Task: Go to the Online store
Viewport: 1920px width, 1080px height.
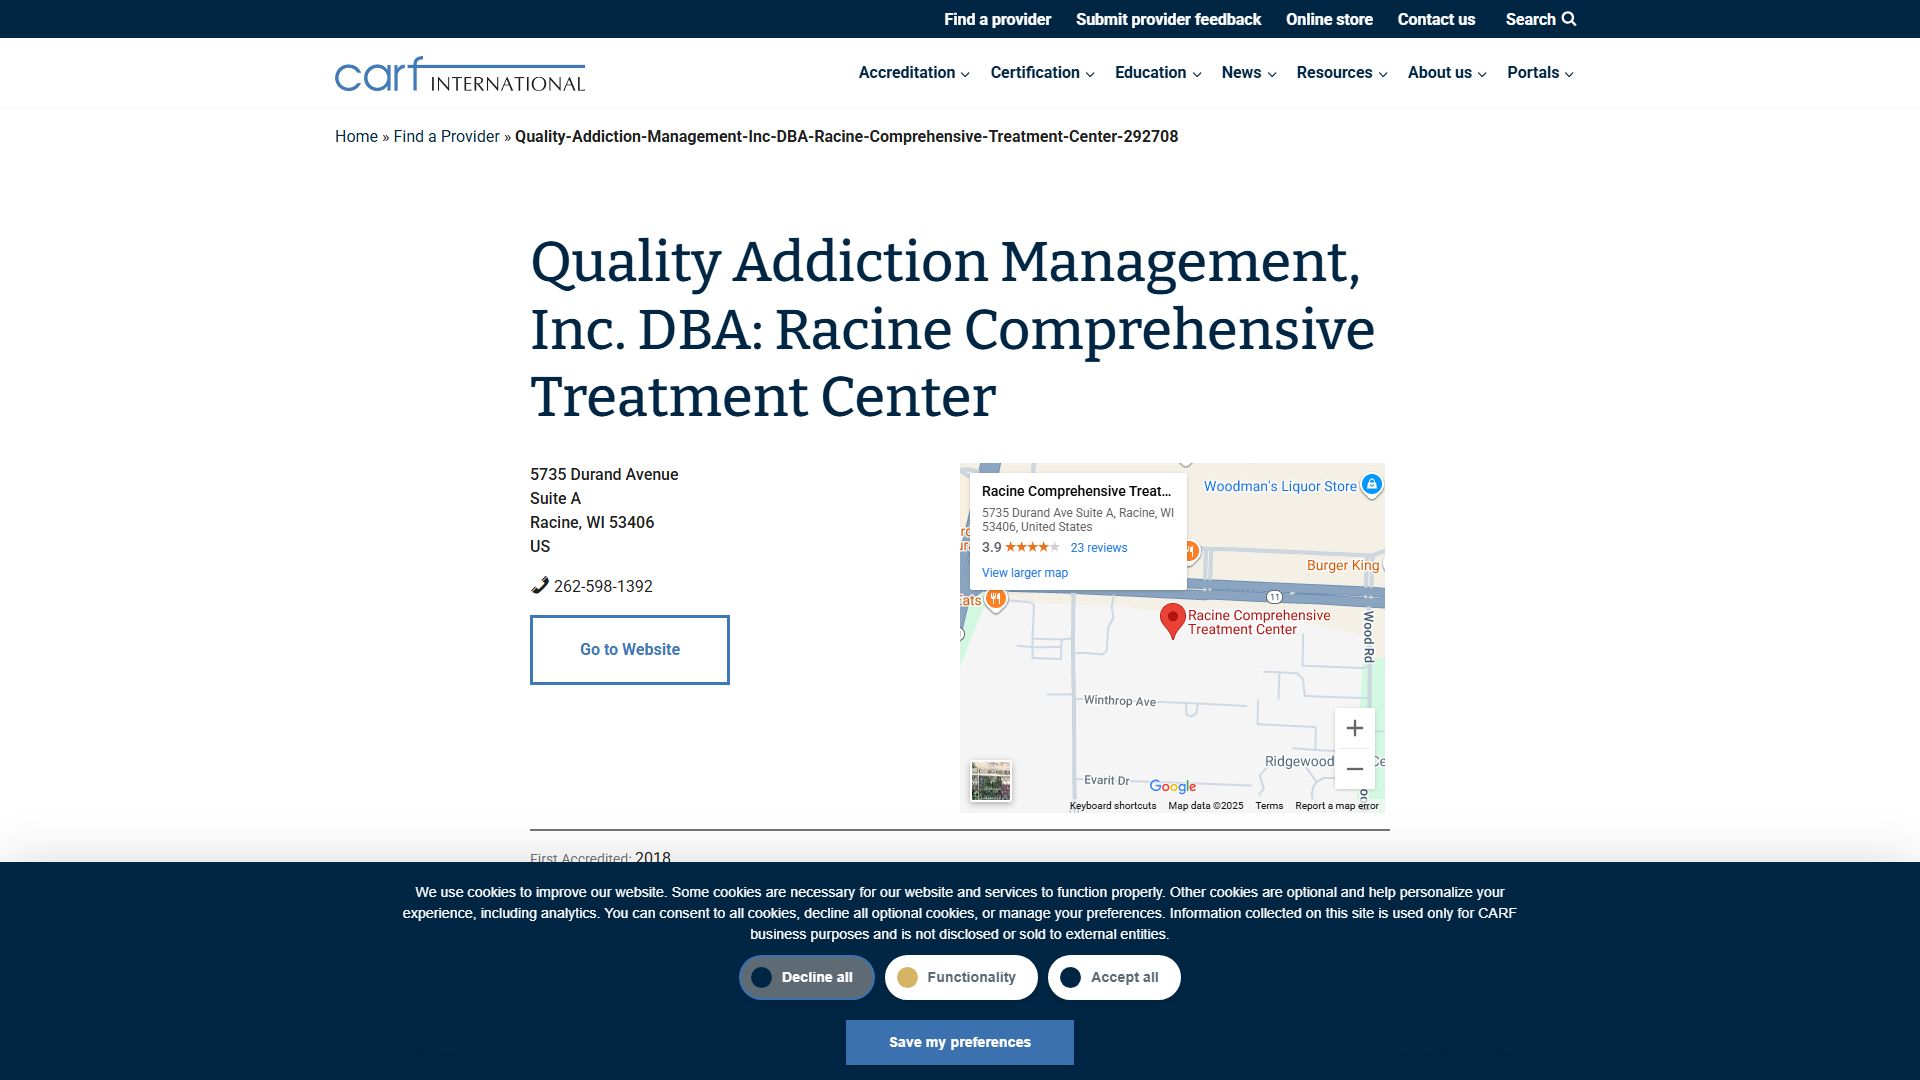Action: pyautogui.click(x=1329, y=19)
